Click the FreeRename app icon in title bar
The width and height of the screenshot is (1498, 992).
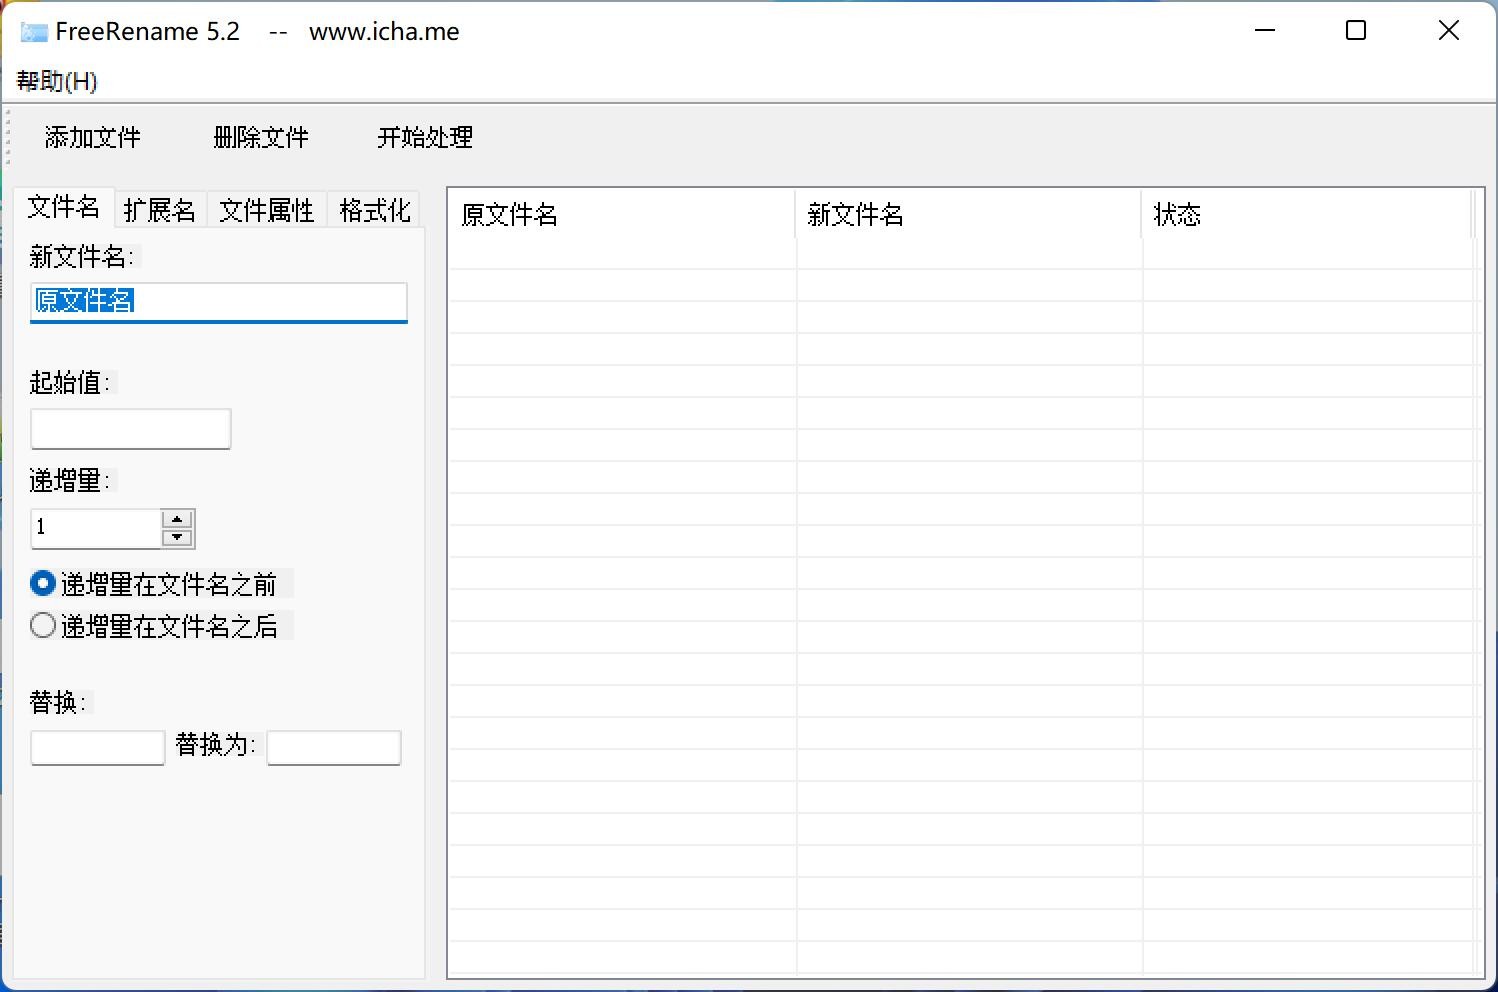point(34,32)
